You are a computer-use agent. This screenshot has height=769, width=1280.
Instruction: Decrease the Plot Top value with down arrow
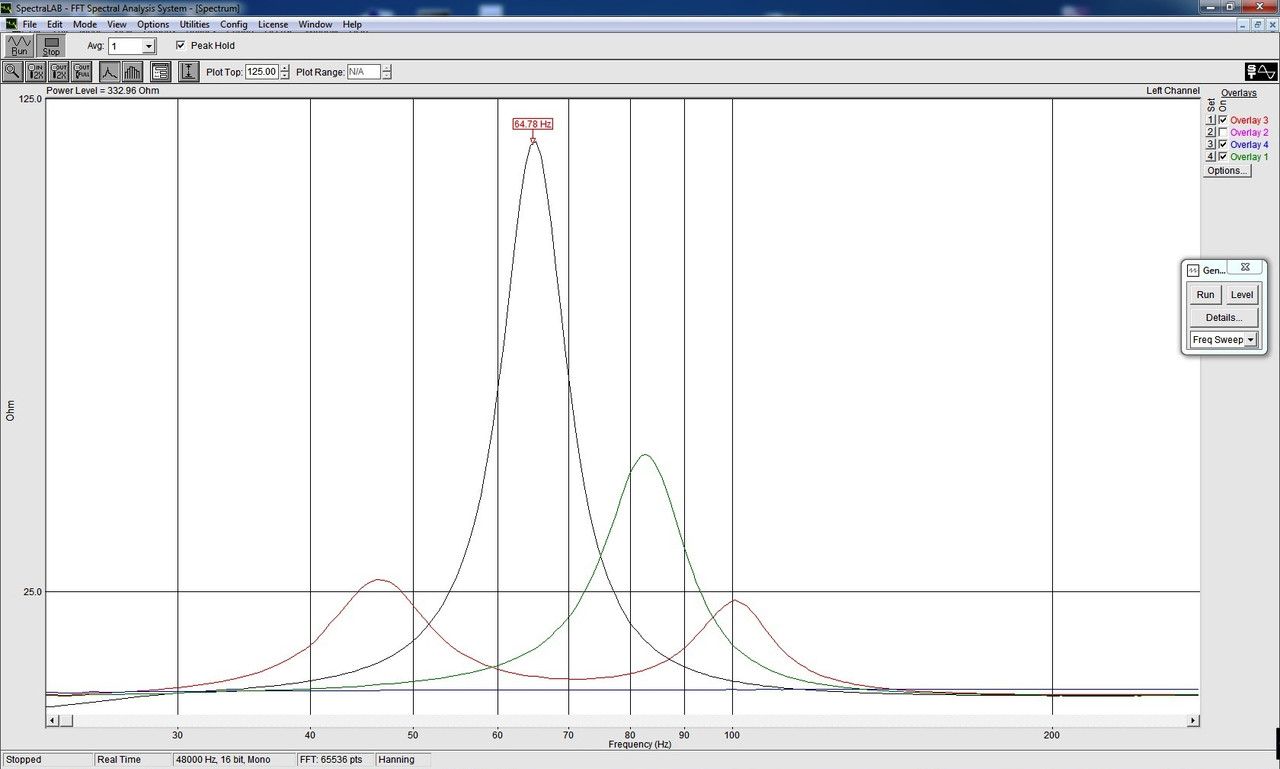point(285,76)
